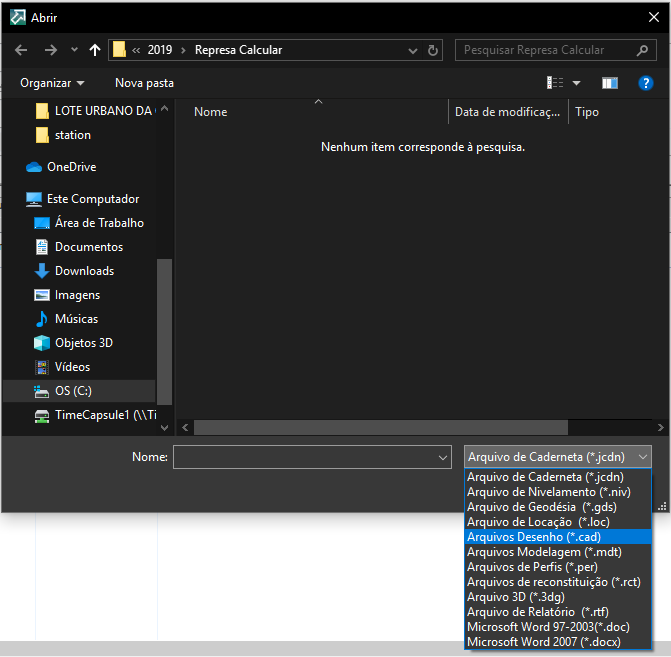Expand the address path history dropdown

(x=413, y=50)
